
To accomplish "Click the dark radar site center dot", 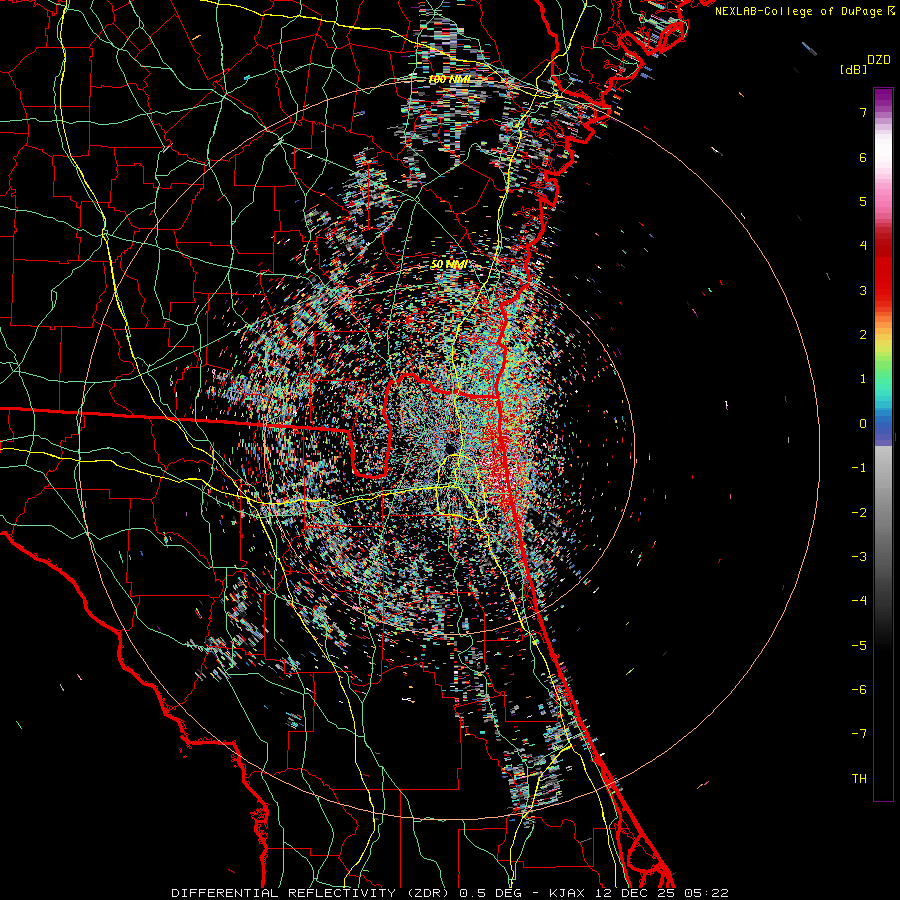I will tap(449, 448).
